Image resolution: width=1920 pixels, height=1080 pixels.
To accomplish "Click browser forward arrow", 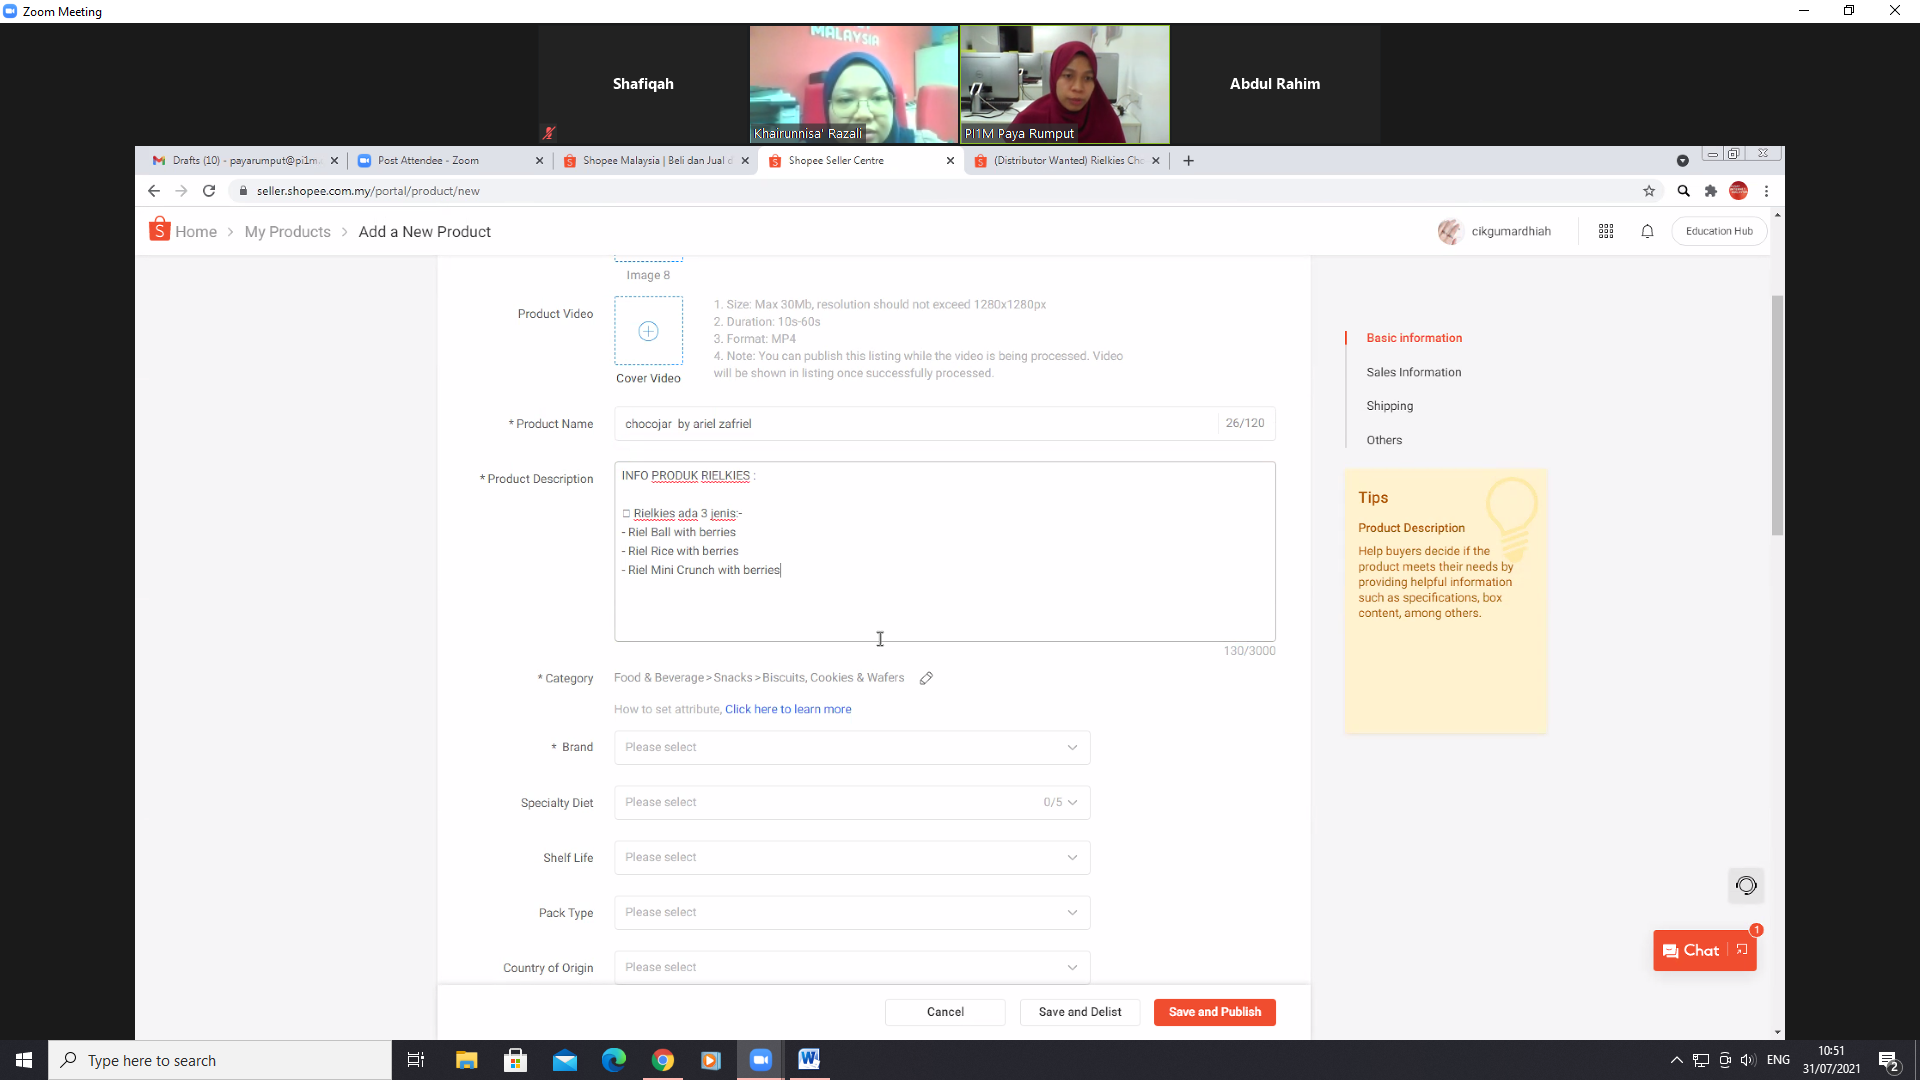I will [x=181, y=191].
